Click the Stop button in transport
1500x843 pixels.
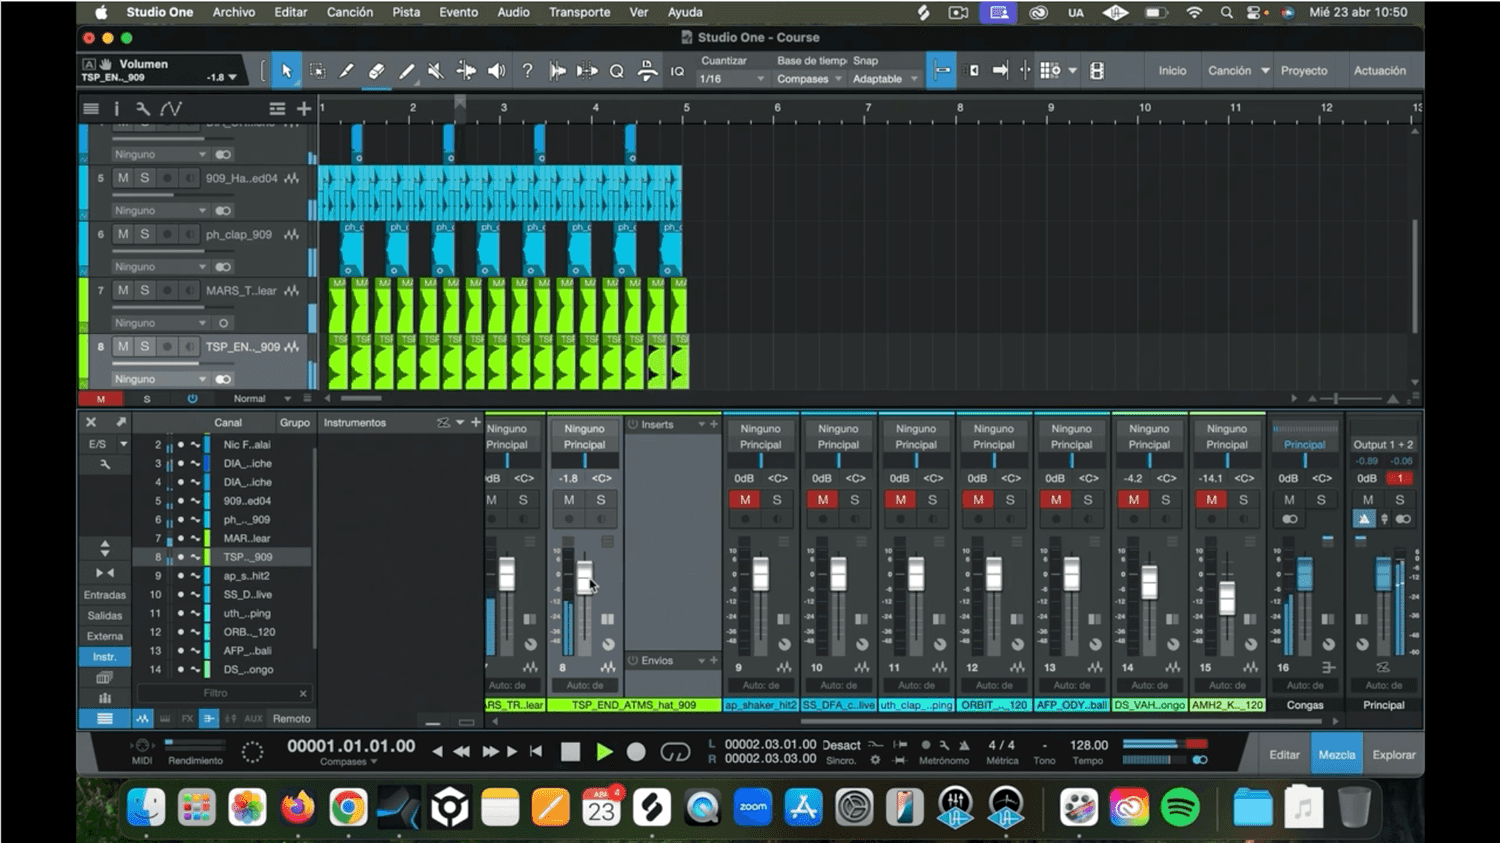[x=570, y=752]
